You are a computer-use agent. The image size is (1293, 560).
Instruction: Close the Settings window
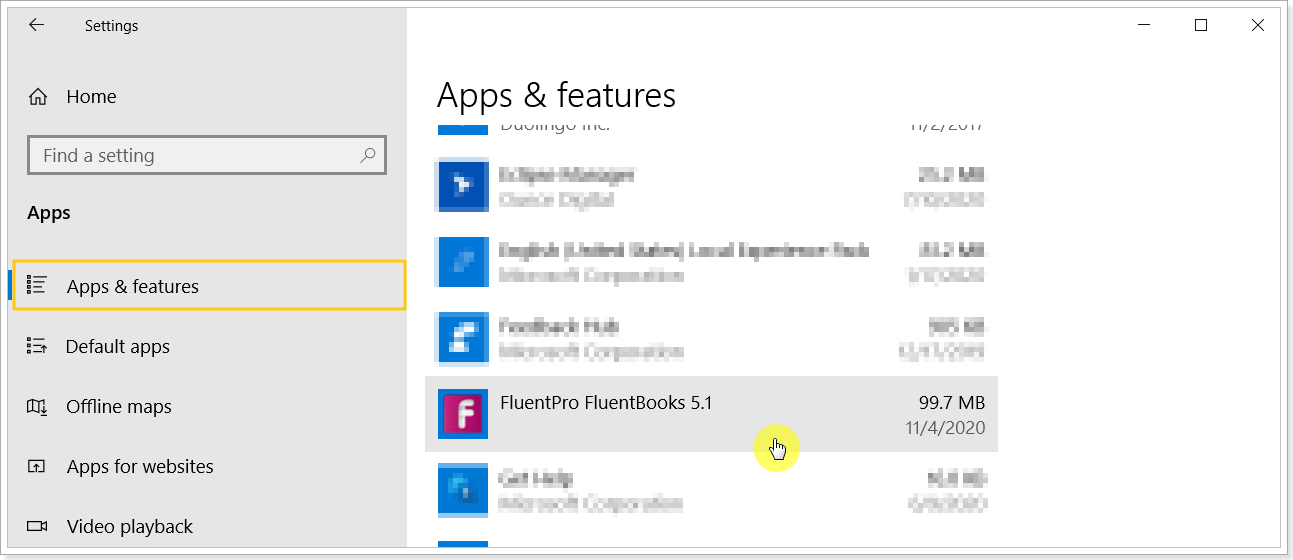pyautogui.click(x=1258, y=26)
